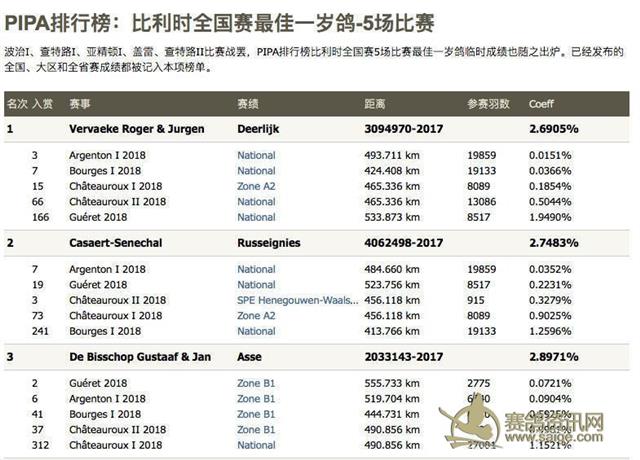Open the SPE Henegouwen-Waals... link
This screenshot has width=640, height=460.
click(298, 300)
